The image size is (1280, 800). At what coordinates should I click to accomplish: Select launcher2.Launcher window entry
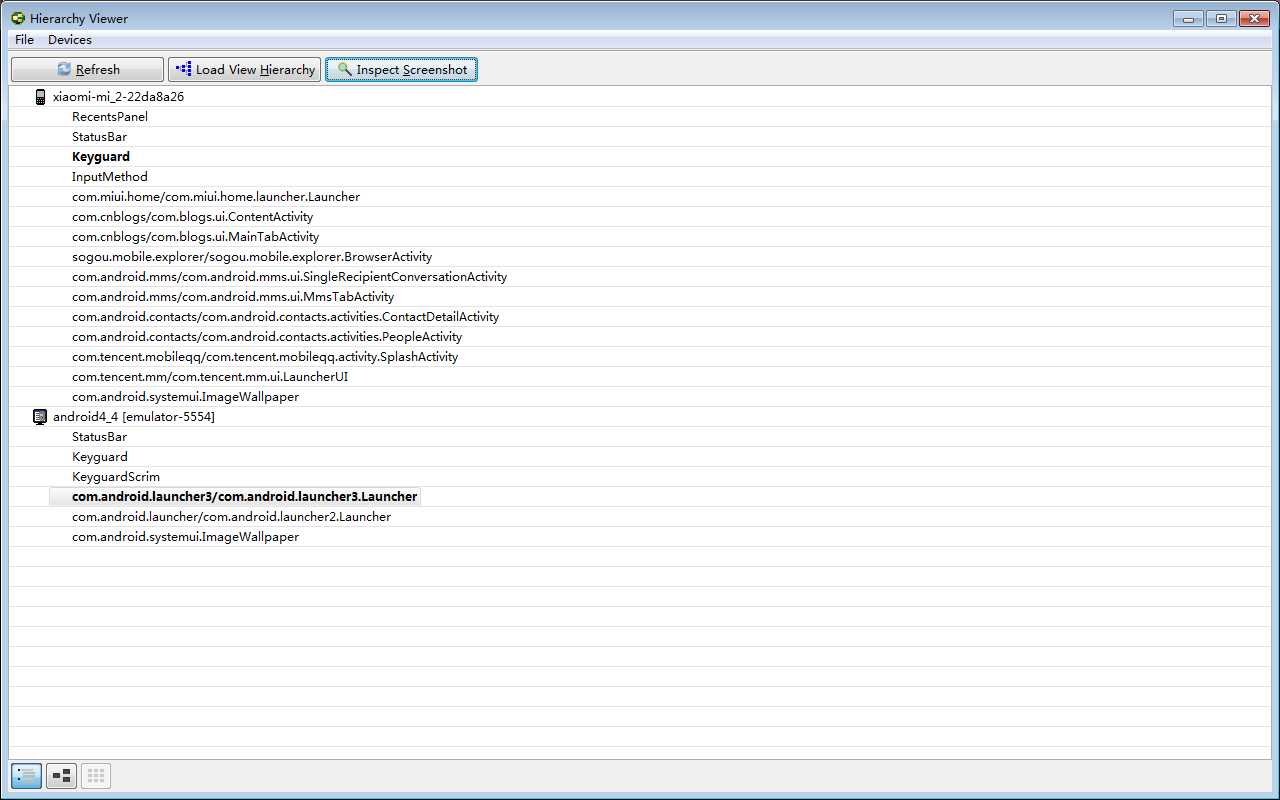(x=231, y=517)
